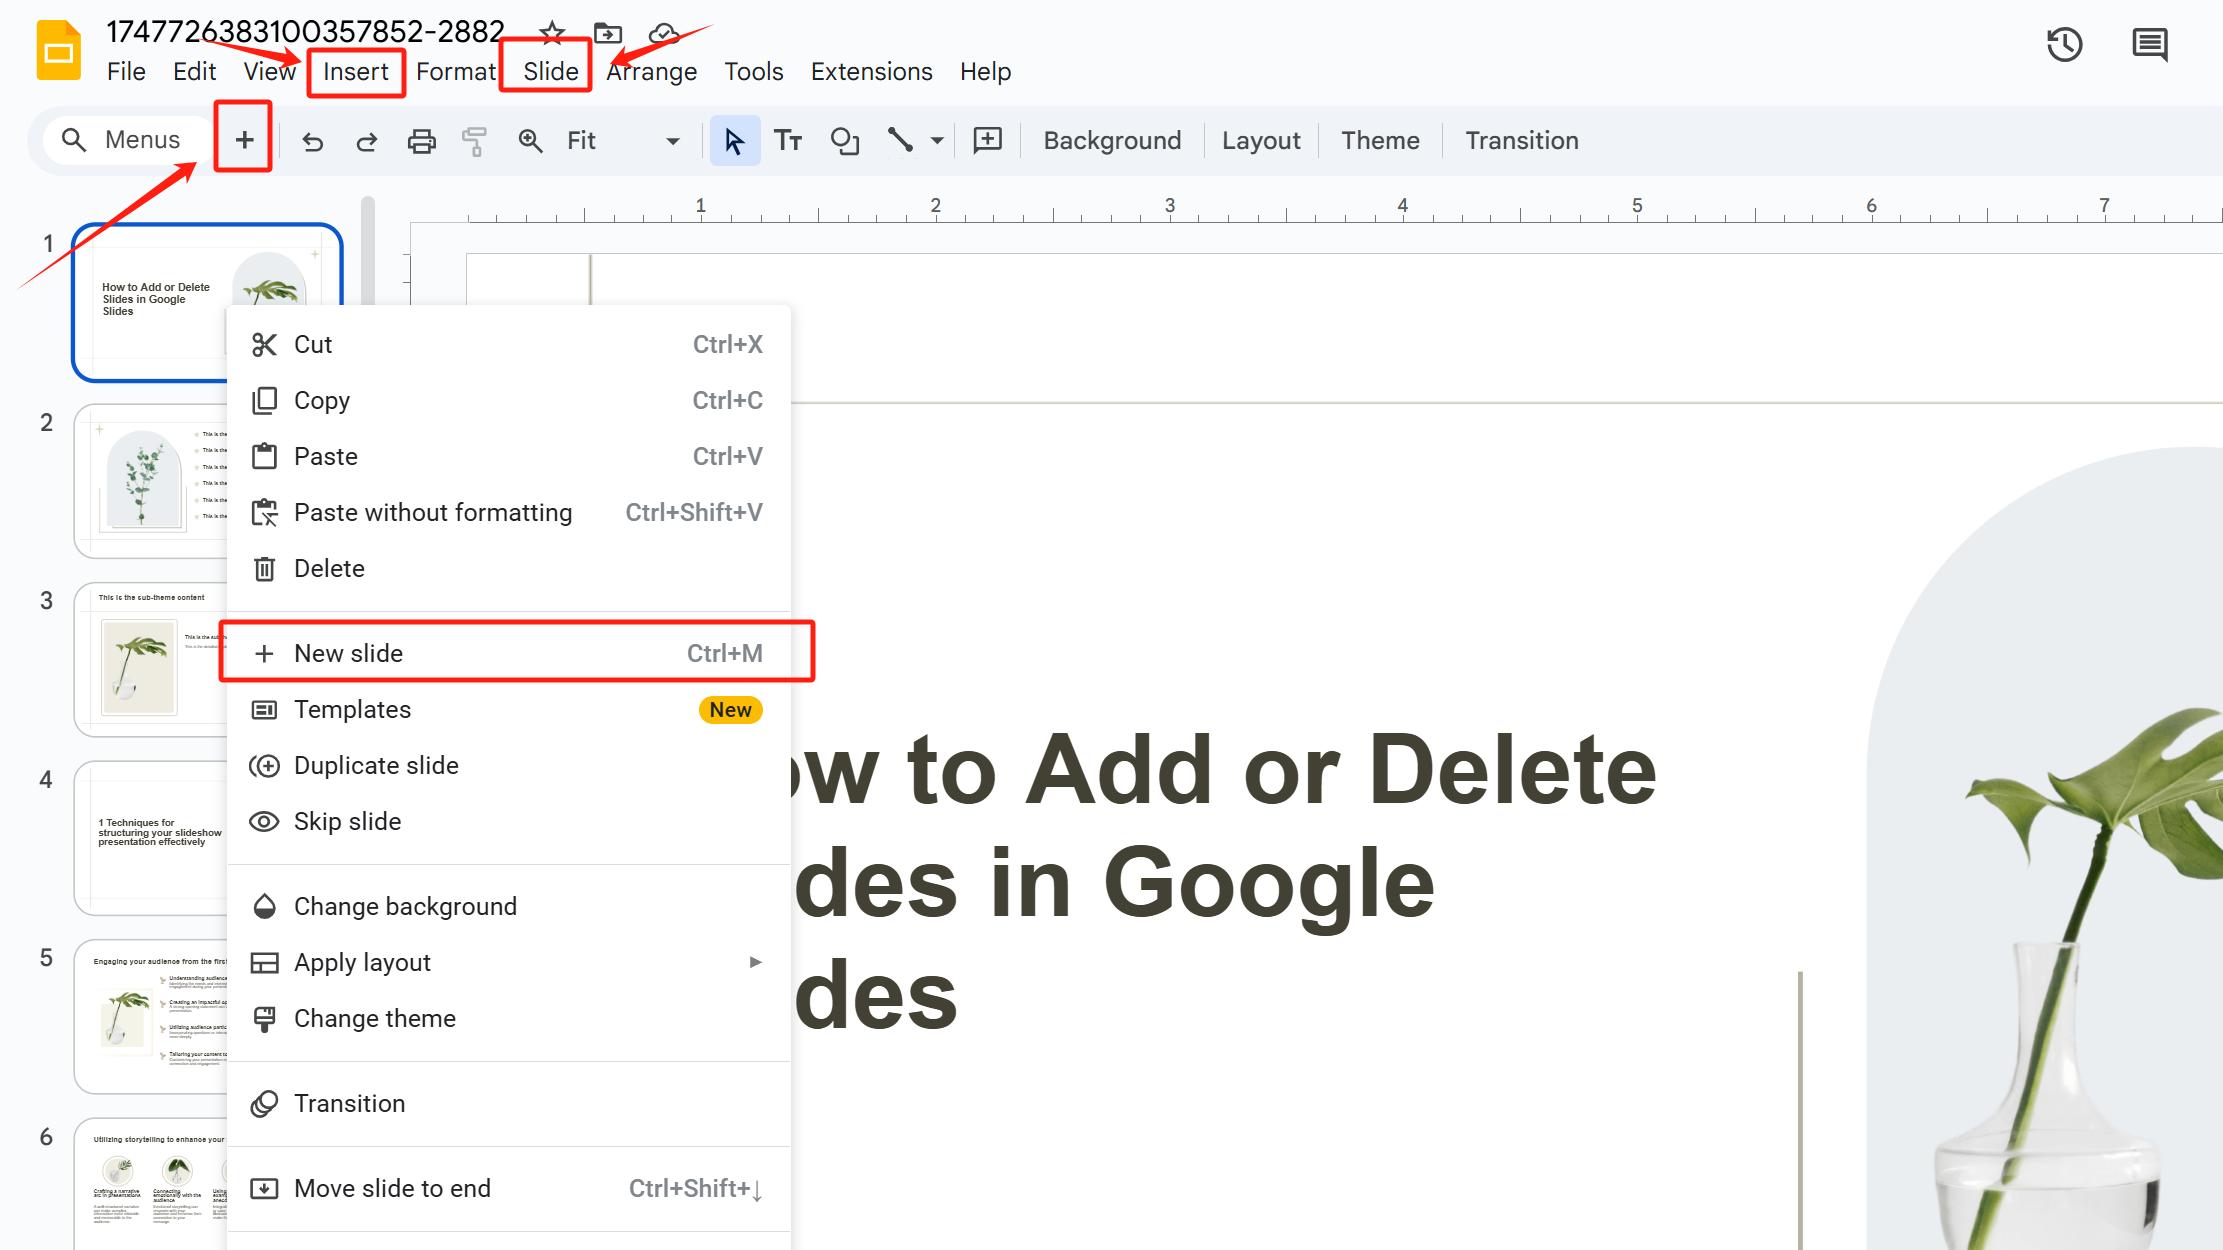
Task: Click the redo arrow
Action: click(x=367, y=141)
